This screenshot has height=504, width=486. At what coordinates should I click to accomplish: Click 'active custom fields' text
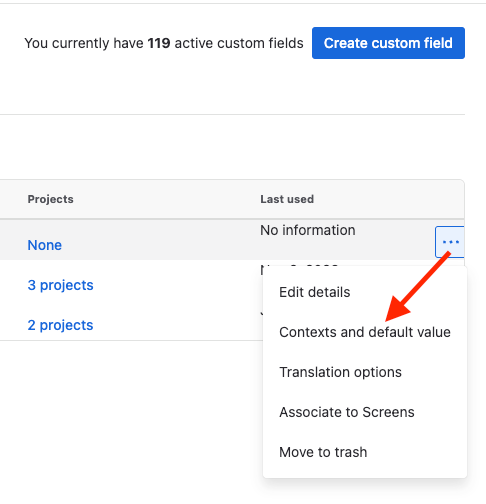point(239,43)
